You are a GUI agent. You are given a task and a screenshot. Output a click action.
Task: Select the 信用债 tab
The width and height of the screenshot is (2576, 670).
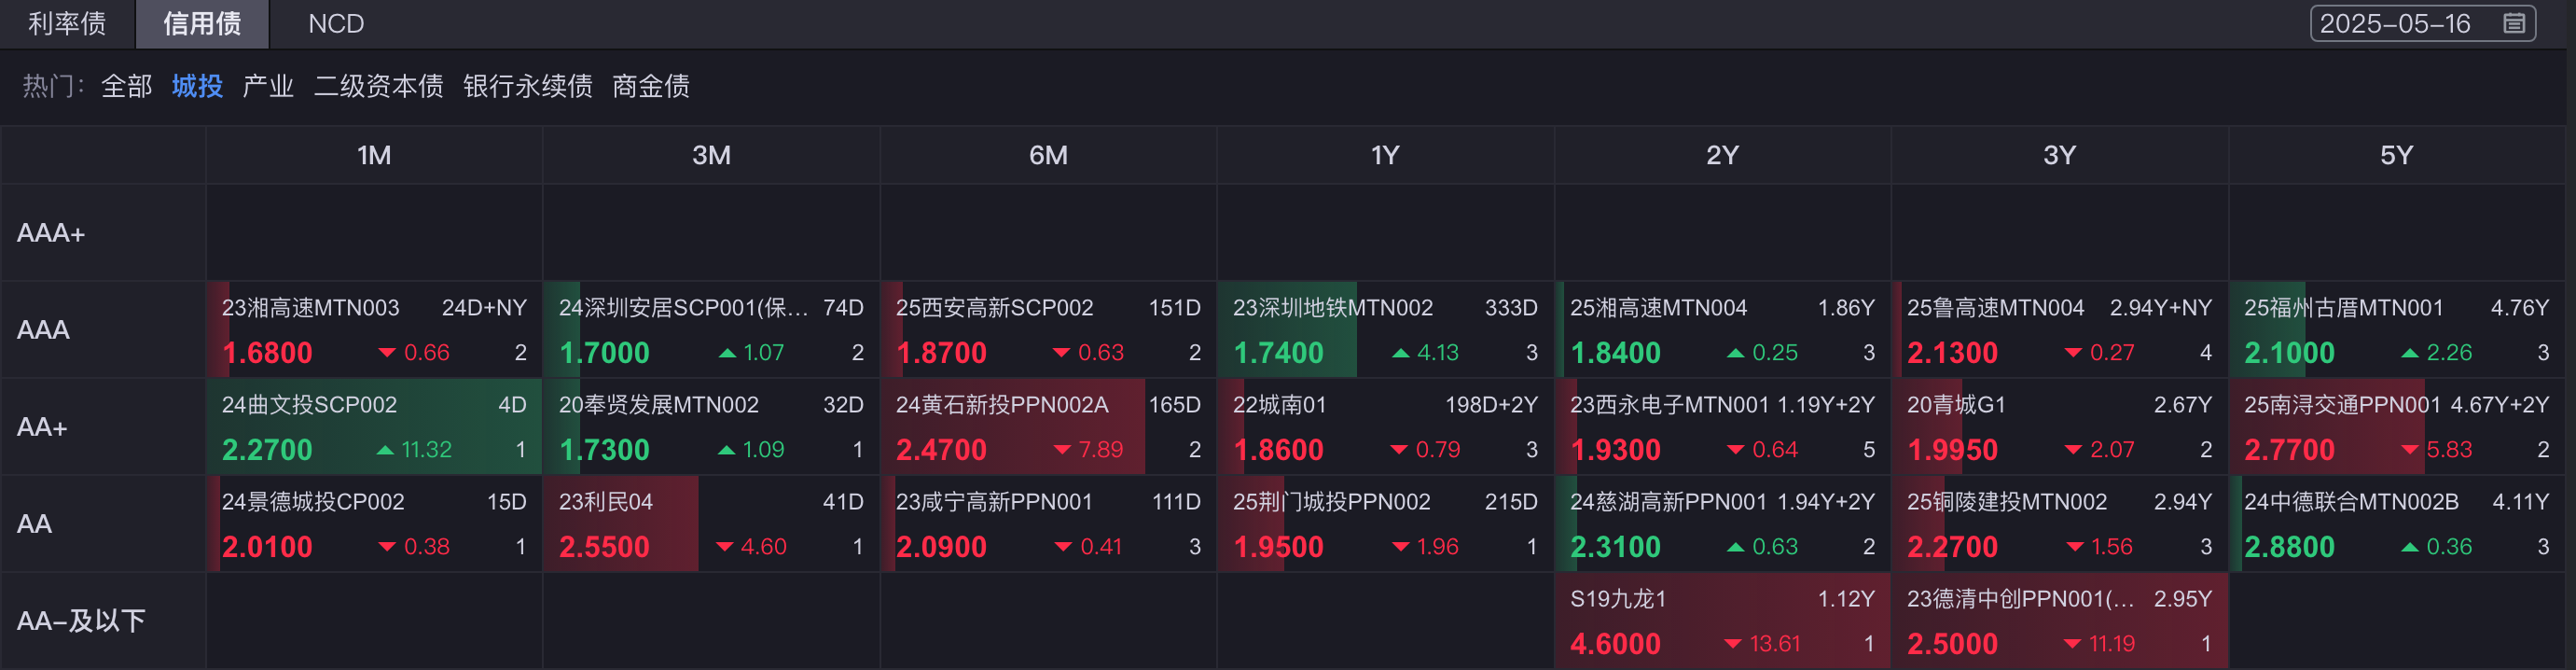[202, 24]
